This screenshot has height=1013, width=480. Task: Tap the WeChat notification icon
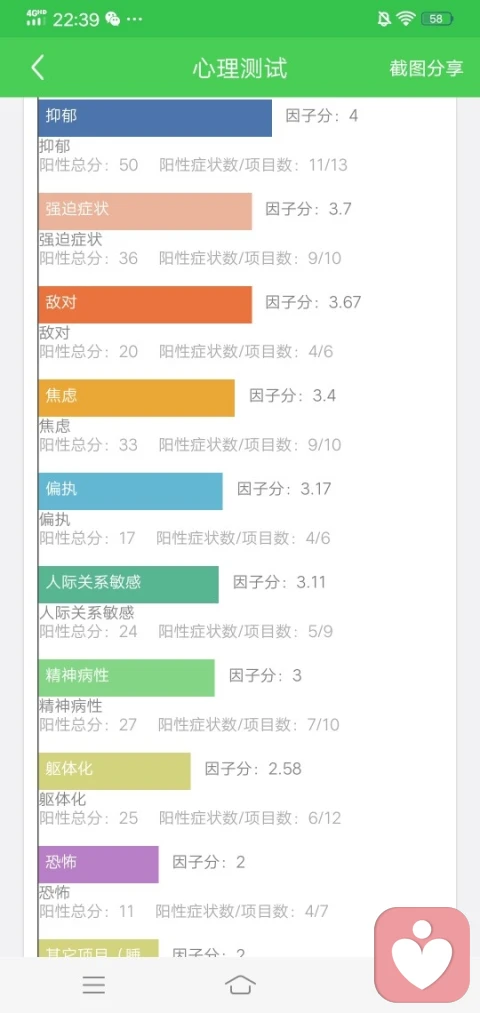point(113,19)
